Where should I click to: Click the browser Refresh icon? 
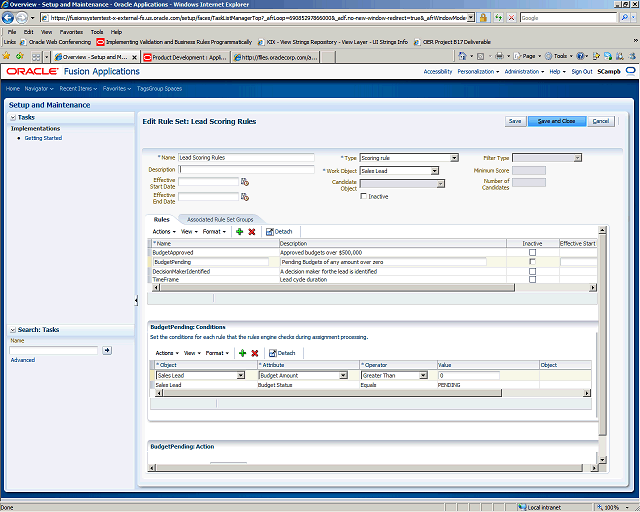(498, 18)
